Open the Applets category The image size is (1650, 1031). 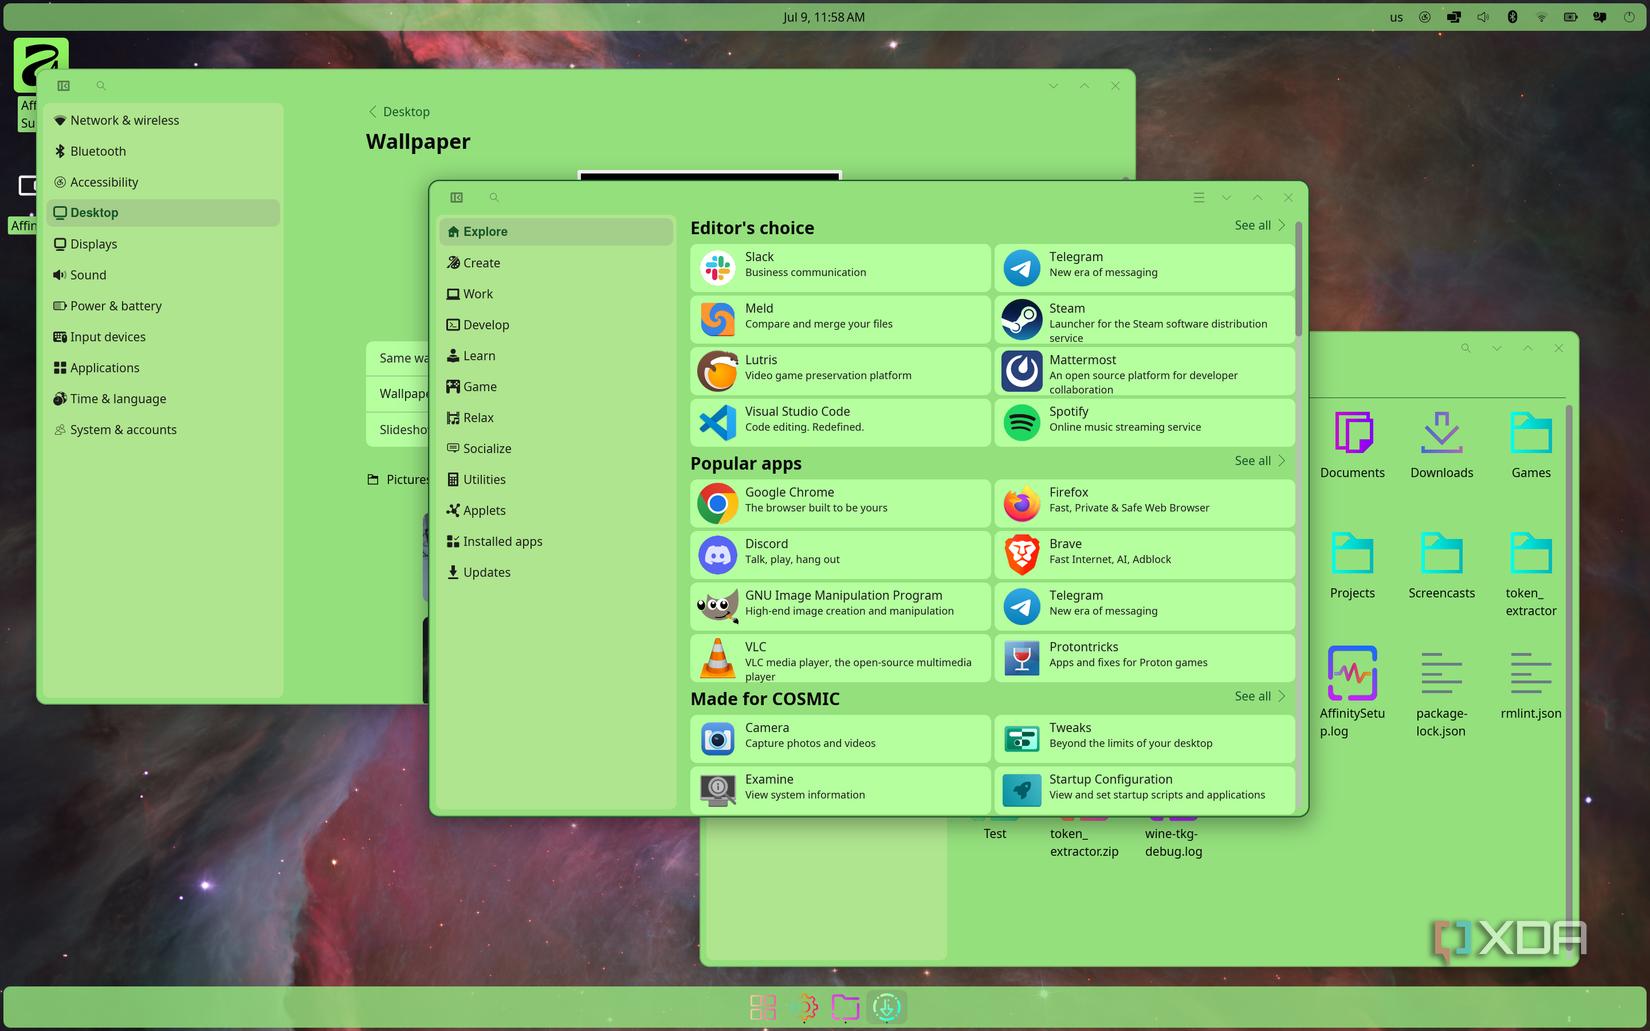click(x=556, y=510)
